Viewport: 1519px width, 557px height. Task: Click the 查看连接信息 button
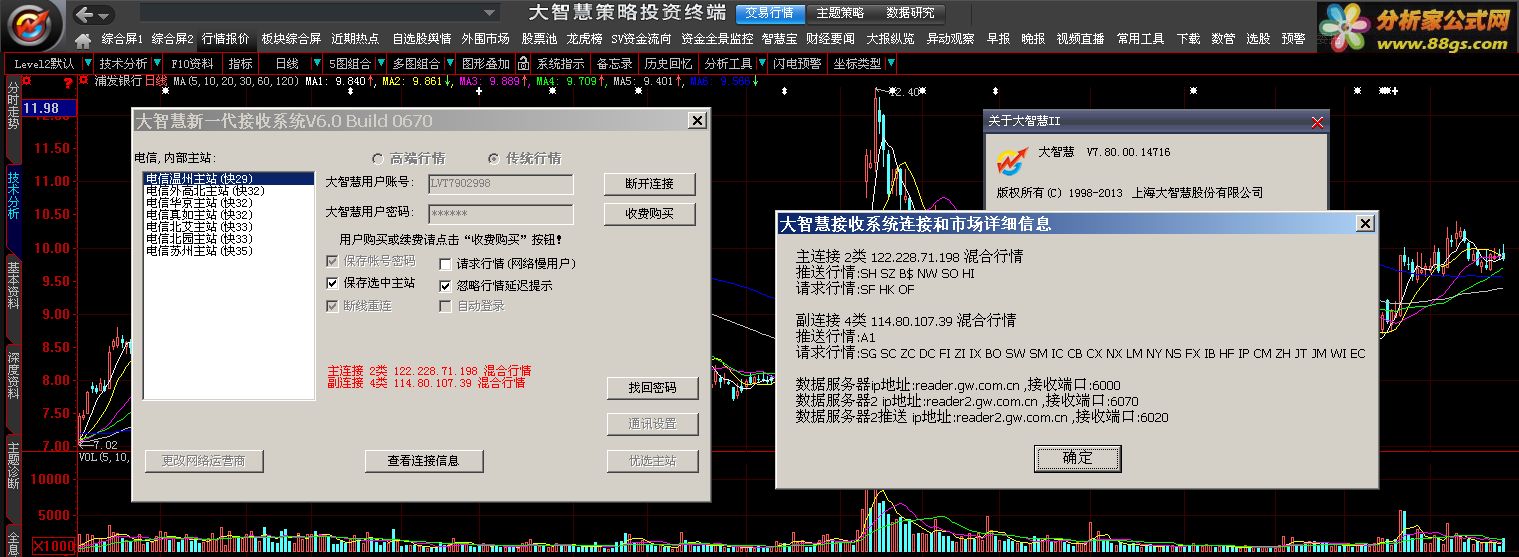click(424, 461)
